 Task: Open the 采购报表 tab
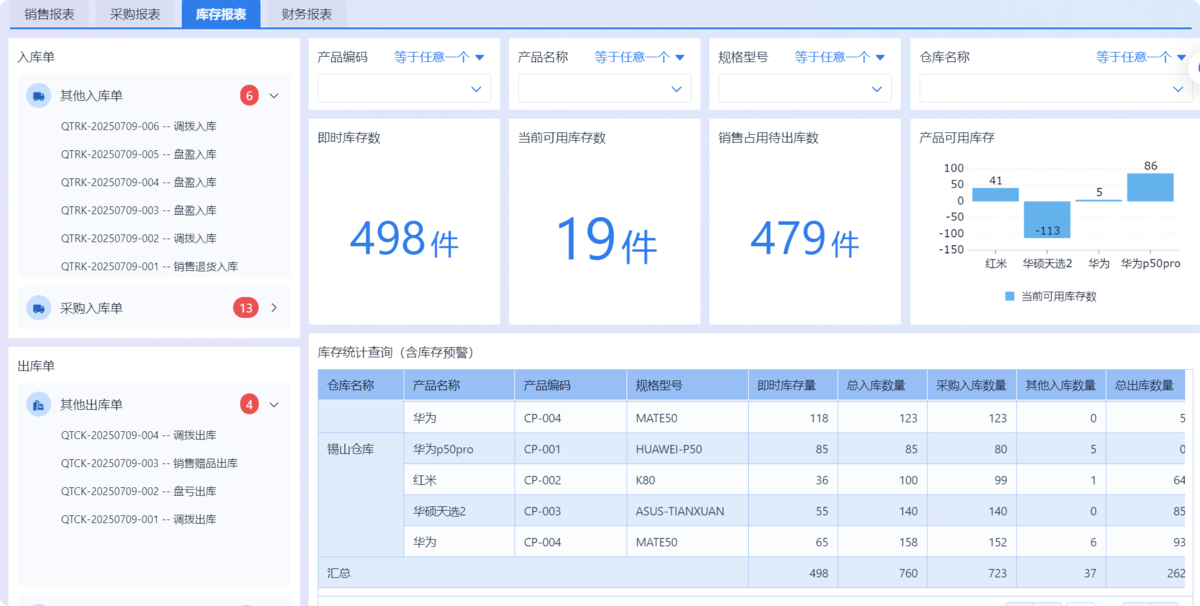tap(135, 14)
